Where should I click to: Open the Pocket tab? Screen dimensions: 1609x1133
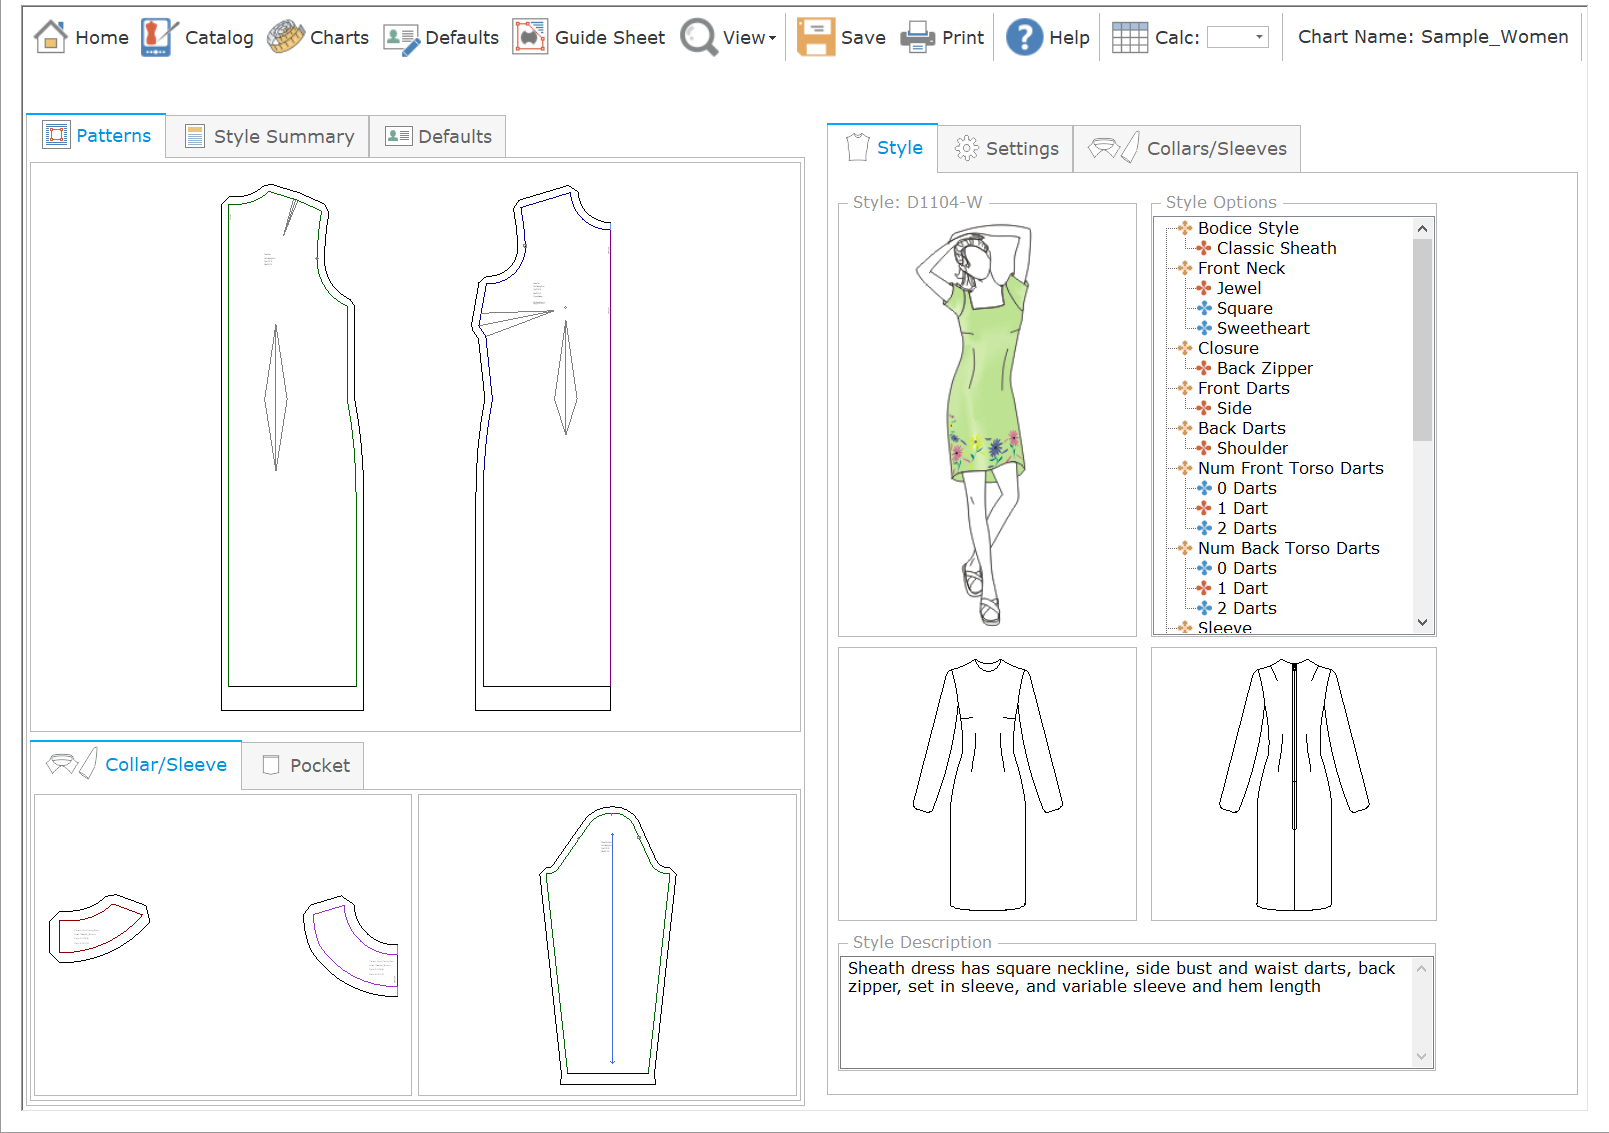304,765
